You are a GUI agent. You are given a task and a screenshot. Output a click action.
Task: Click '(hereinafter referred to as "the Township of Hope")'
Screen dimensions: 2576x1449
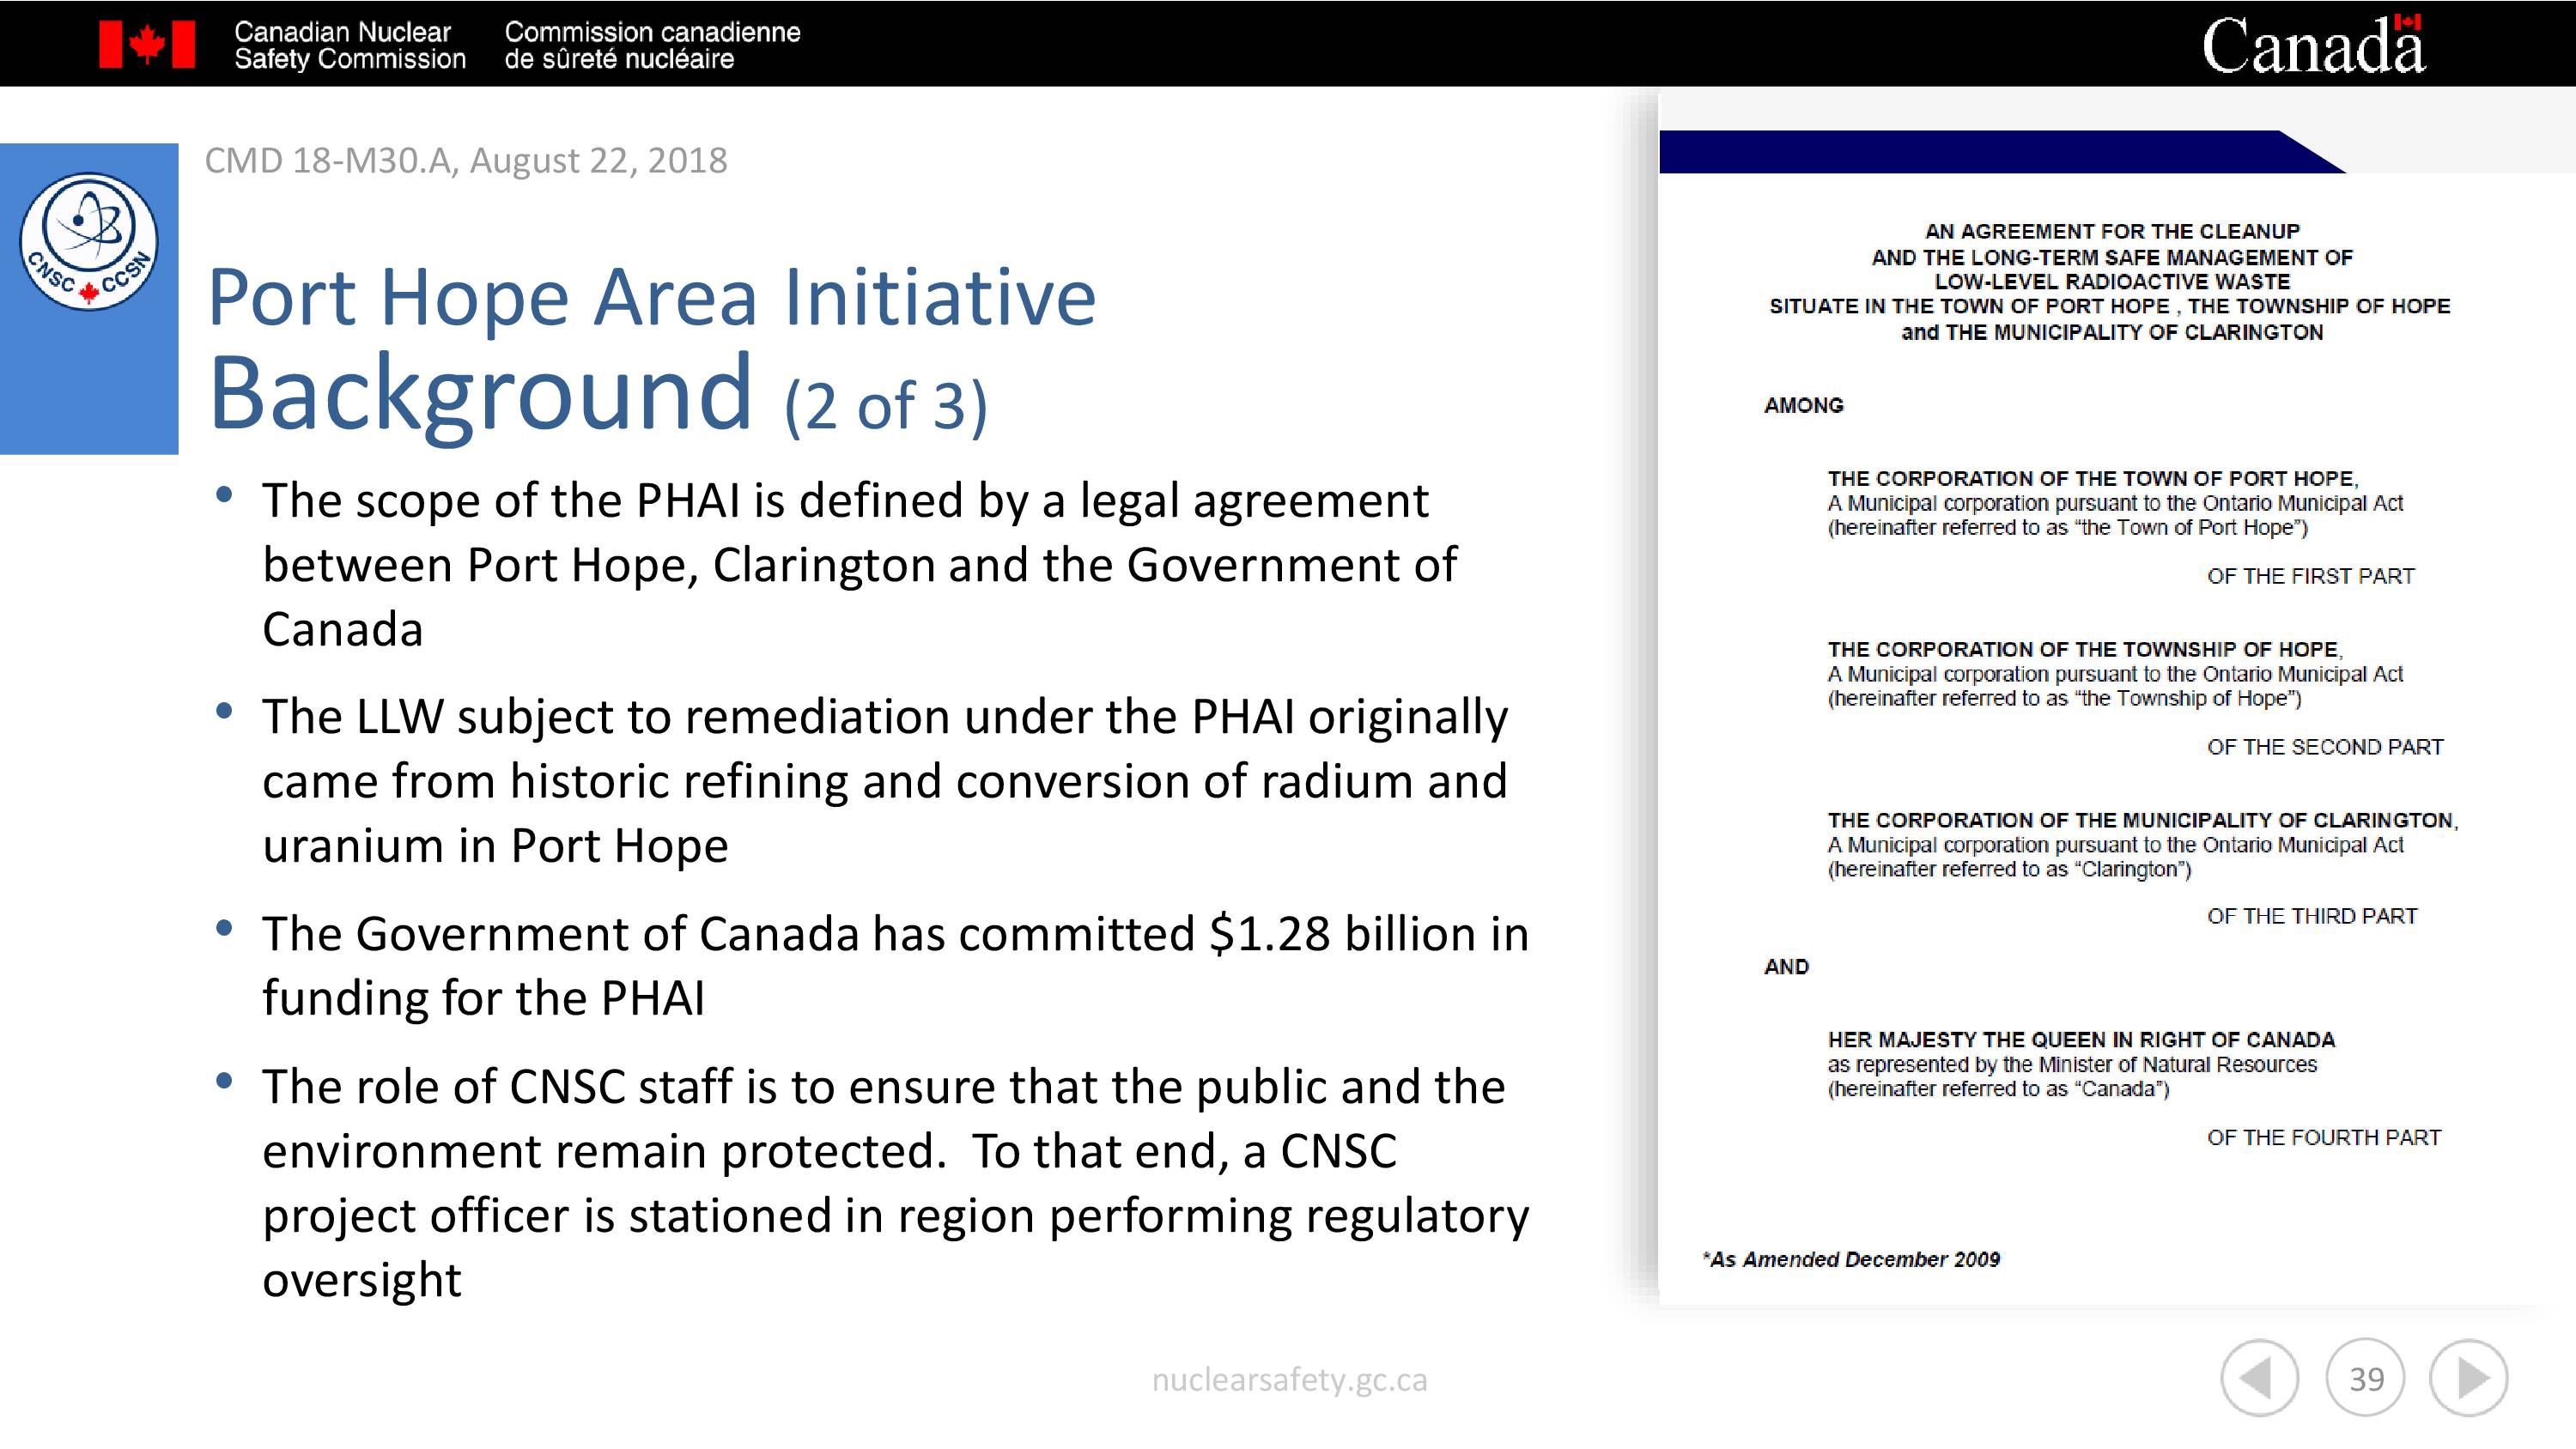pos(2064,698)
